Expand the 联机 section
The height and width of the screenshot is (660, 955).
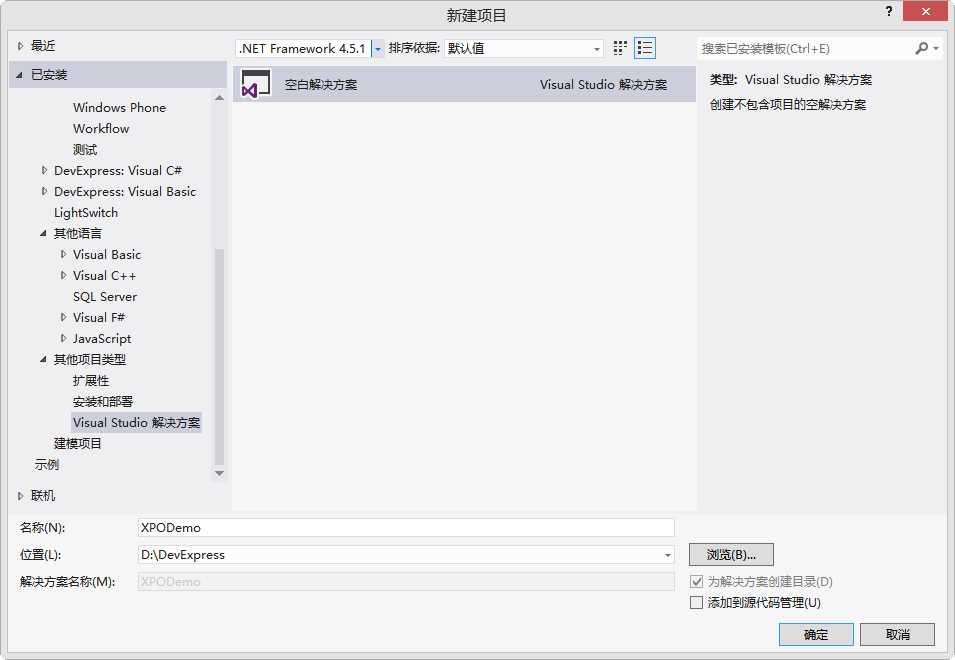pos(21,495)
